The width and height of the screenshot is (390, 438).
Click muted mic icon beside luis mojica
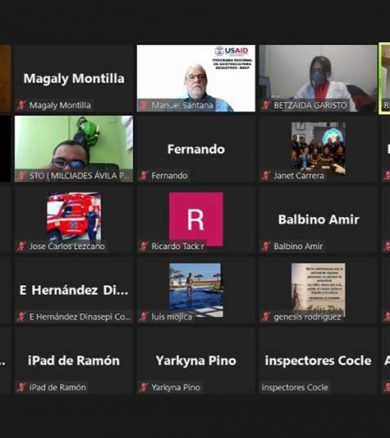point(144,316)
